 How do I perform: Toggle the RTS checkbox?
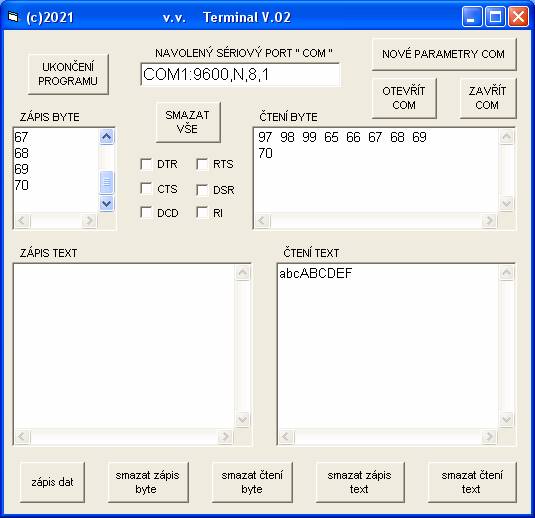[202, 164]
